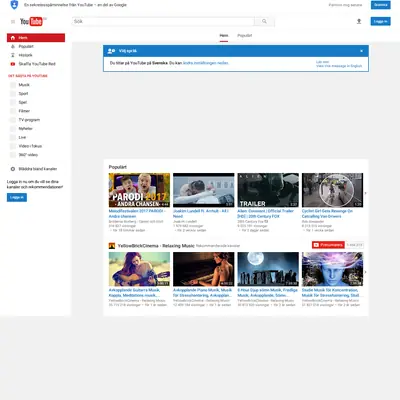The height and width of the screenshot is (400, 400).
Task: Click Bläddra bland kanaler link
Action: click(38, 169)
